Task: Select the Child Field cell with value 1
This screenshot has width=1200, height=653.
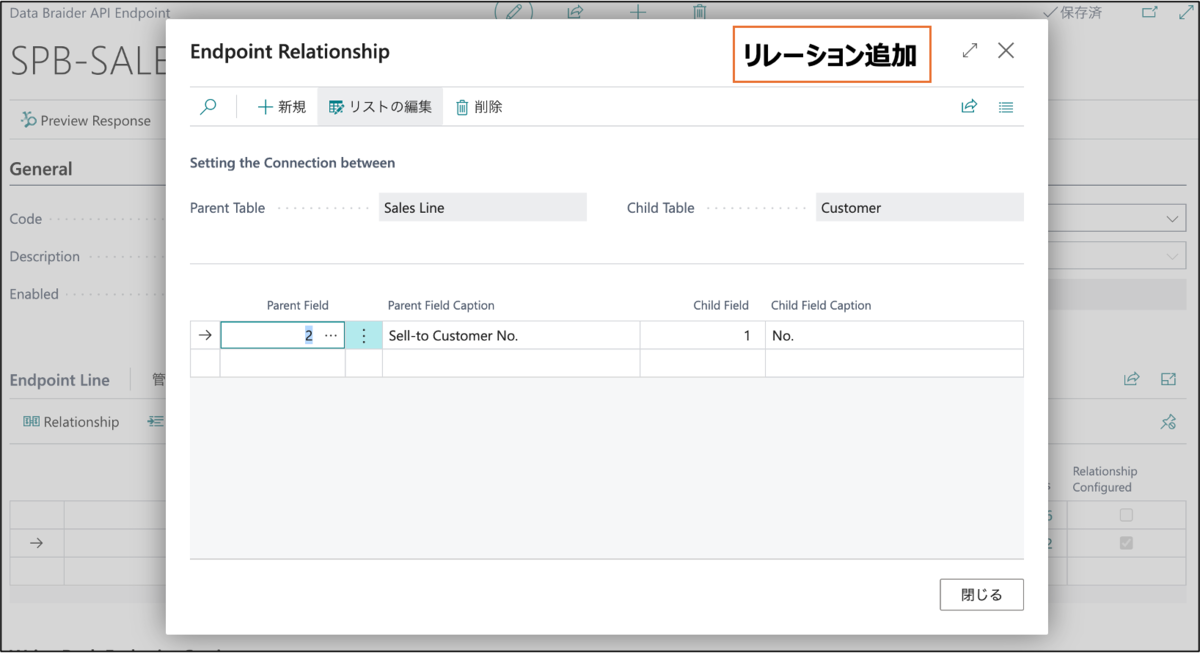Action: pos(703,335)
